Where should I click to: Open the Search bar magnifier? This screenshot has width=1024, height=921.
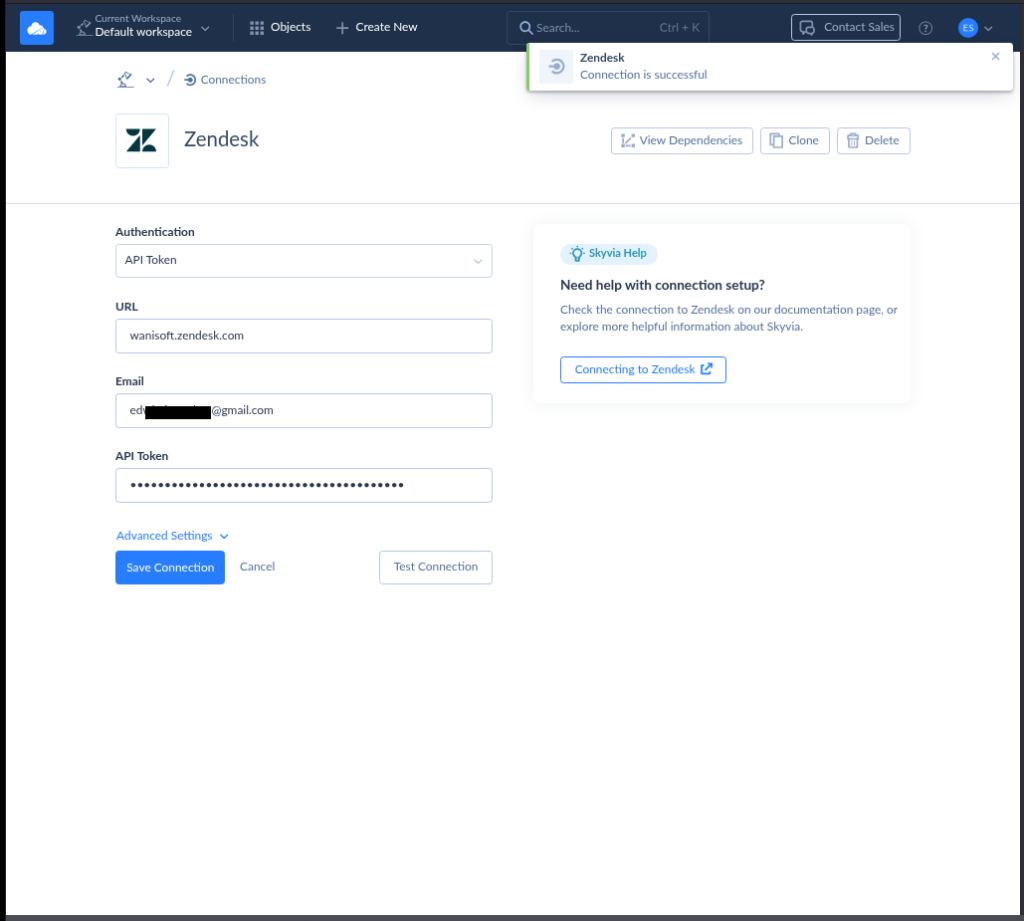click(x=527, y=27)
